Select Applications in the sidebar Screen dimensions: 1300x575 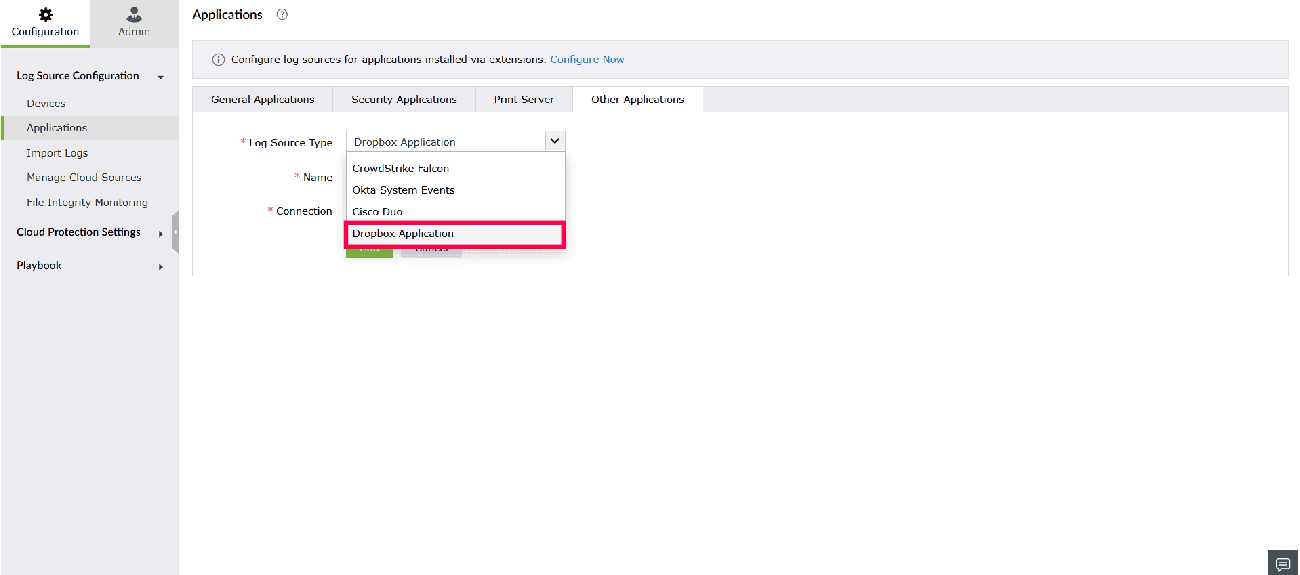57,128
